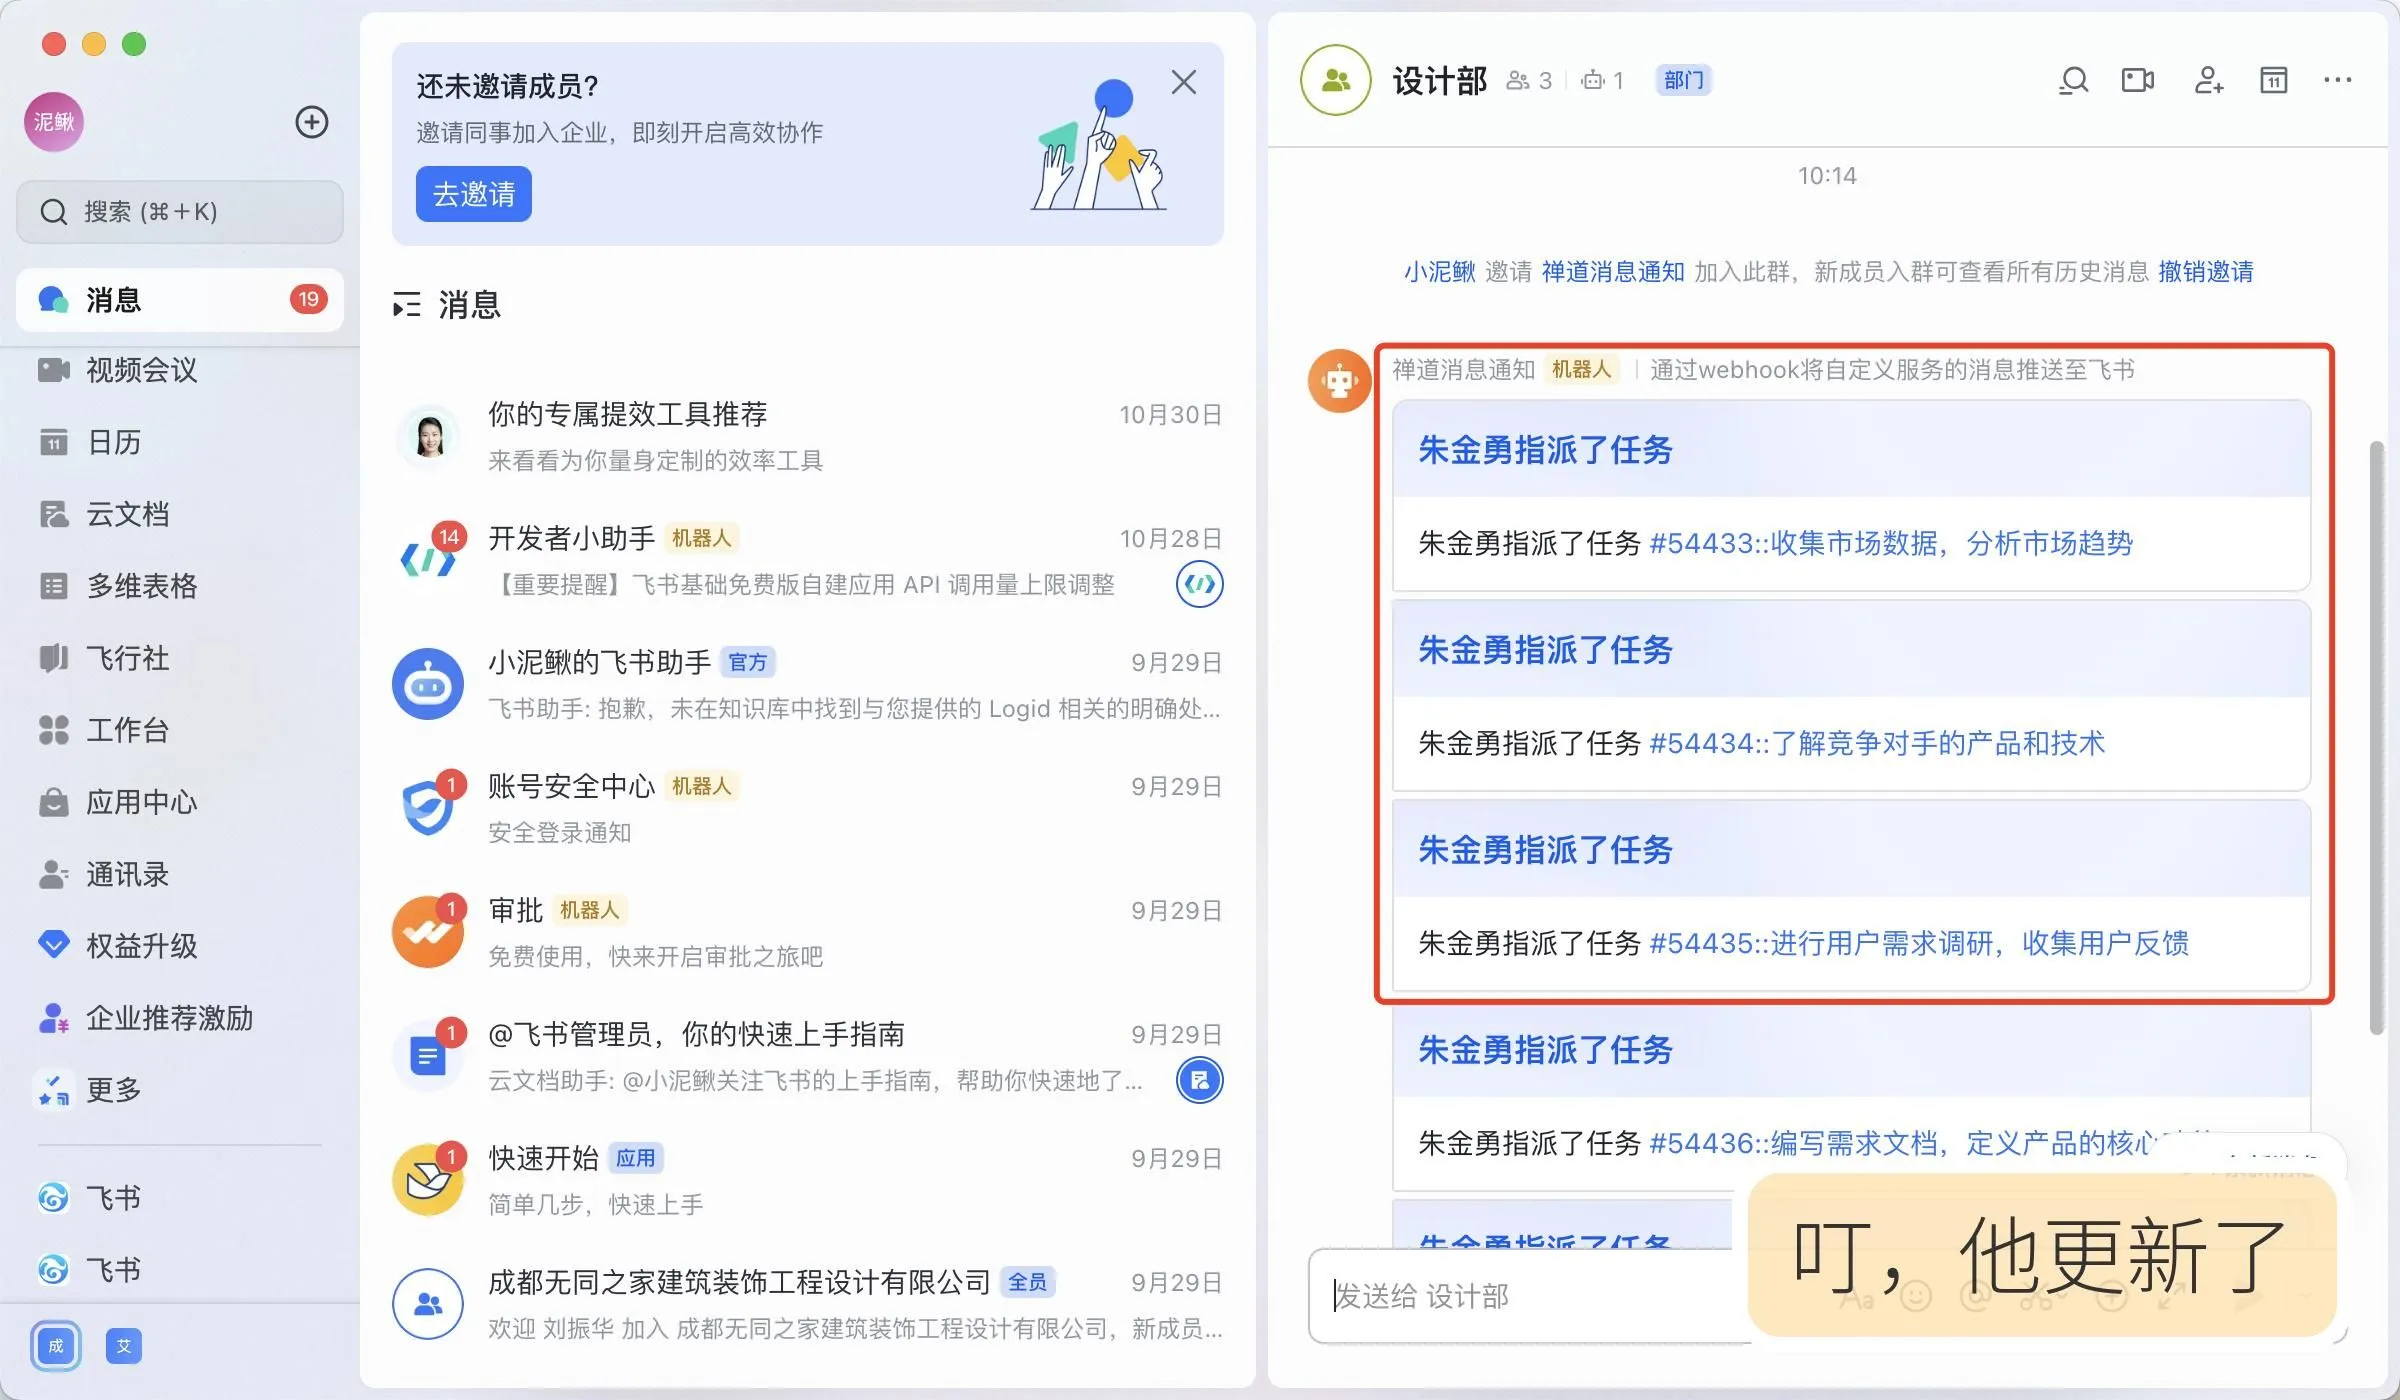Dismiss the invite members banner
The height and width of the screenshot is (1400, 2400).
(x=1184, y=82)
